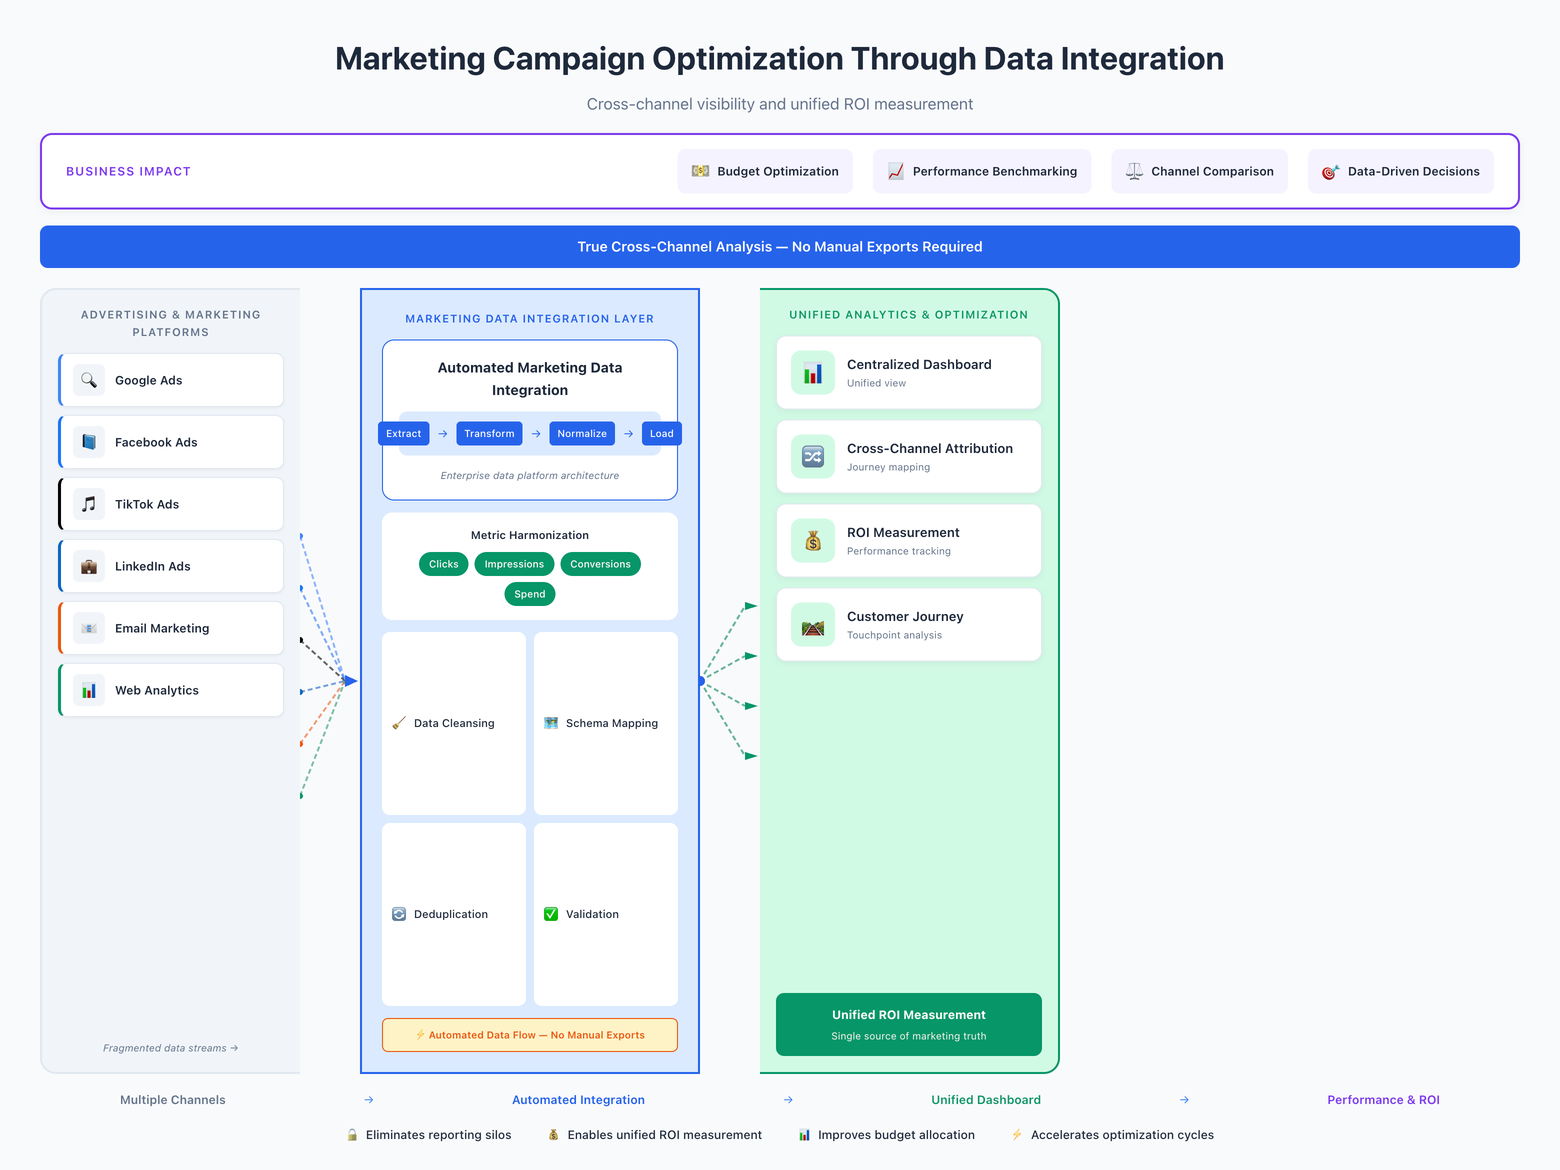This screenshot has height=1170, width=1560.
Task: Enable the Clicks metric pill
Action: click(442, 564)
